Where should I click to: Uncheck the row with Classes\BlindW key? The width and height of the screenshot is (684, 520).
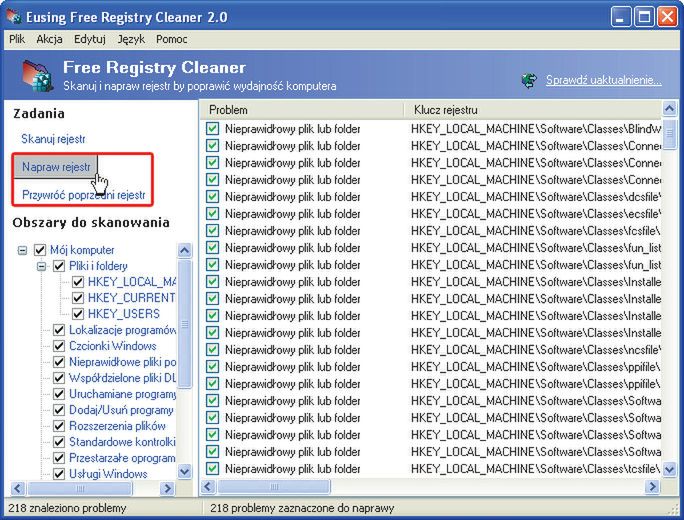212,129
